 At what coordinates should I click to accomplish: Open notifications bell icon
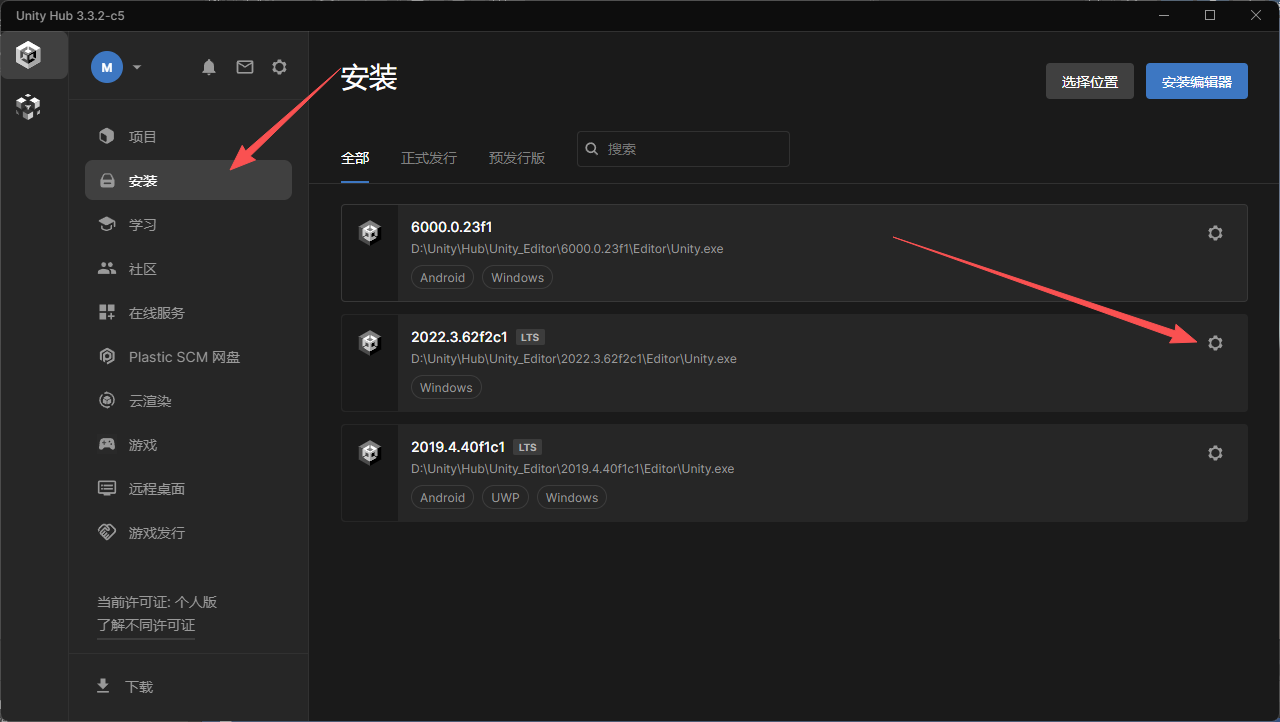tap(209, 67)
